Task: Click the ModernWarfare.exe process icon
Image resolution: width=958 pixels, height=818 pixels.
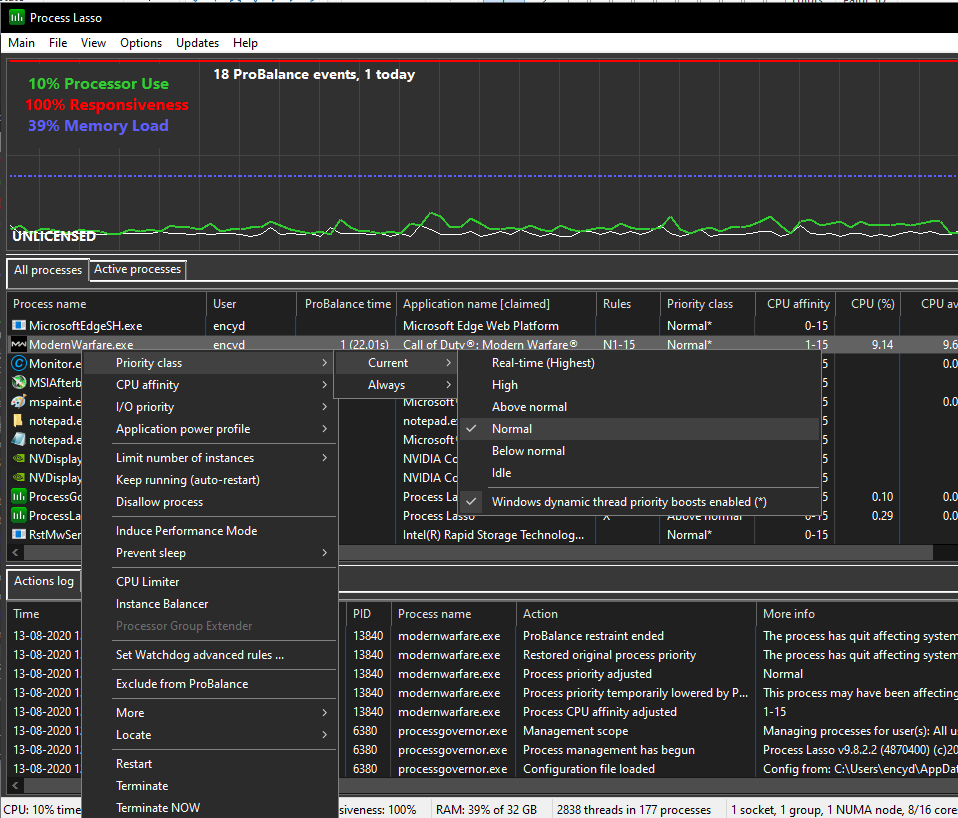Action: tap(19, 345)
